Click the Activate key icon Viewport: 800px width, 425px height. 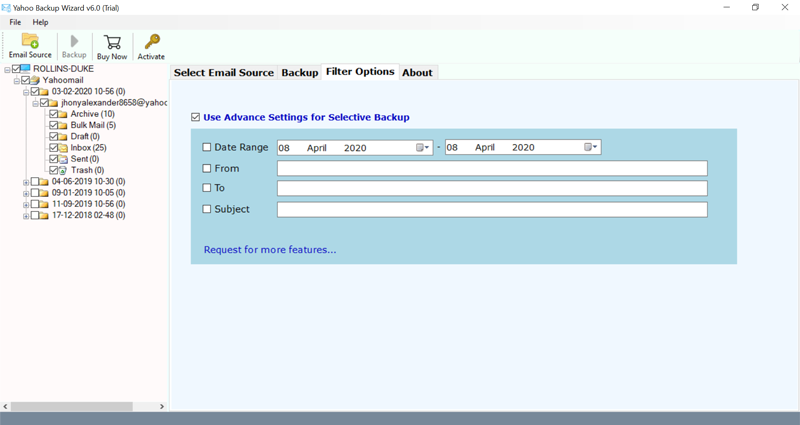[152, 41]
